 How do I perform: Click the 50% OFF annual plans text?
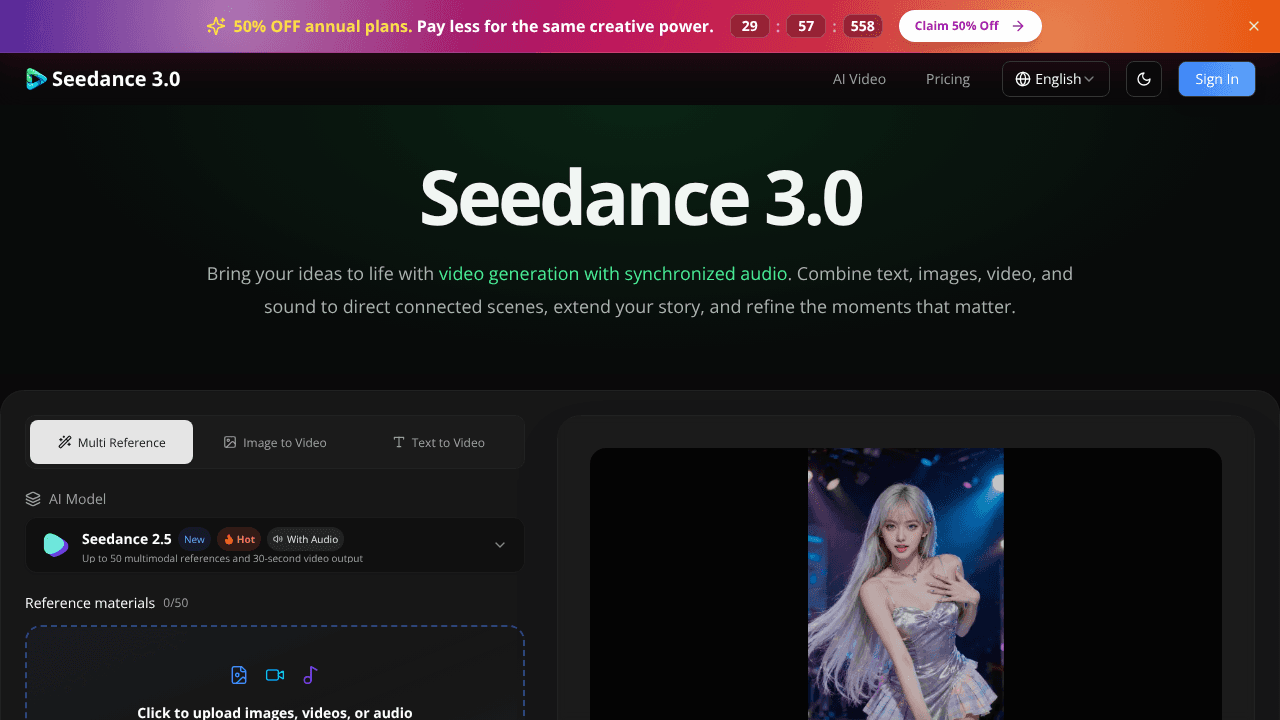(323, 26)
